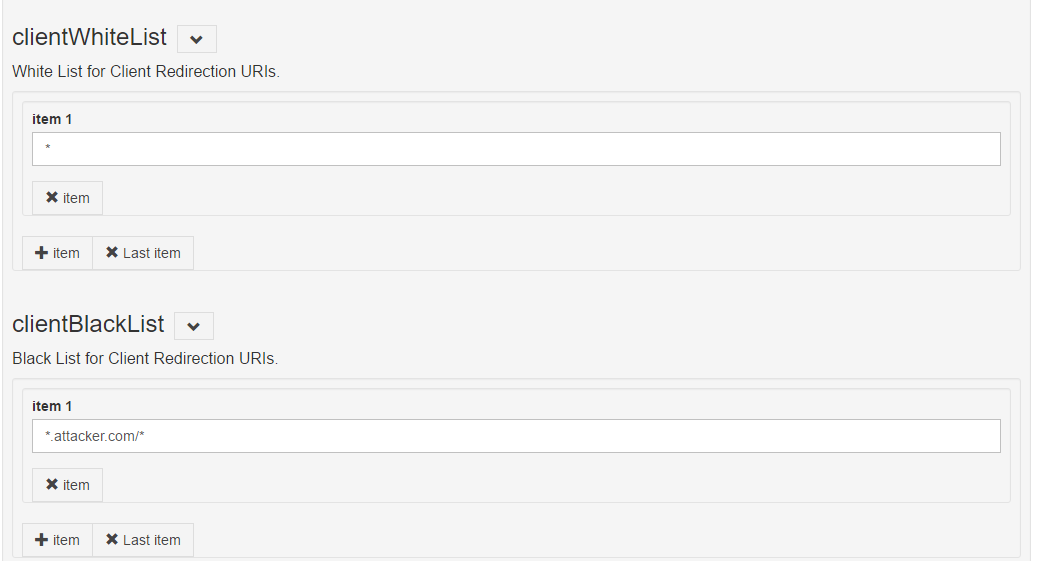Click the plus icon under the blacklist
Viewport: 1061px width, 561px height.
click(41, 540)
